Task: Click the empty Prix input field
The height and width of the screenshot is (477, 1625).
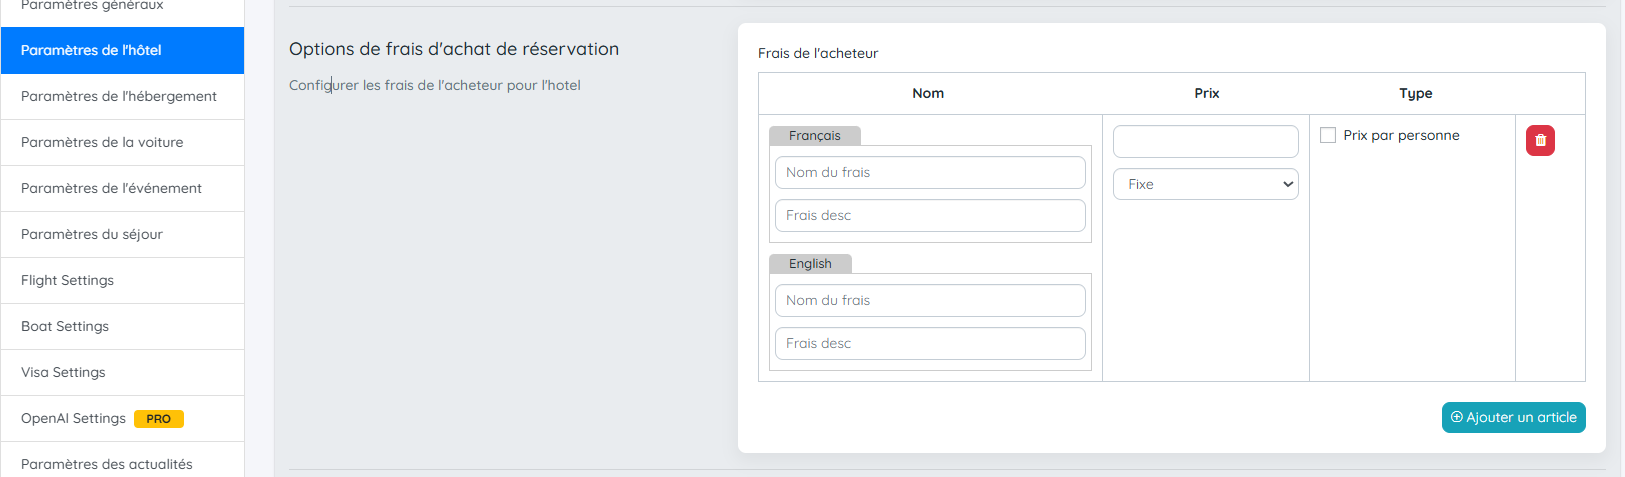Action: pos(1205,141)
